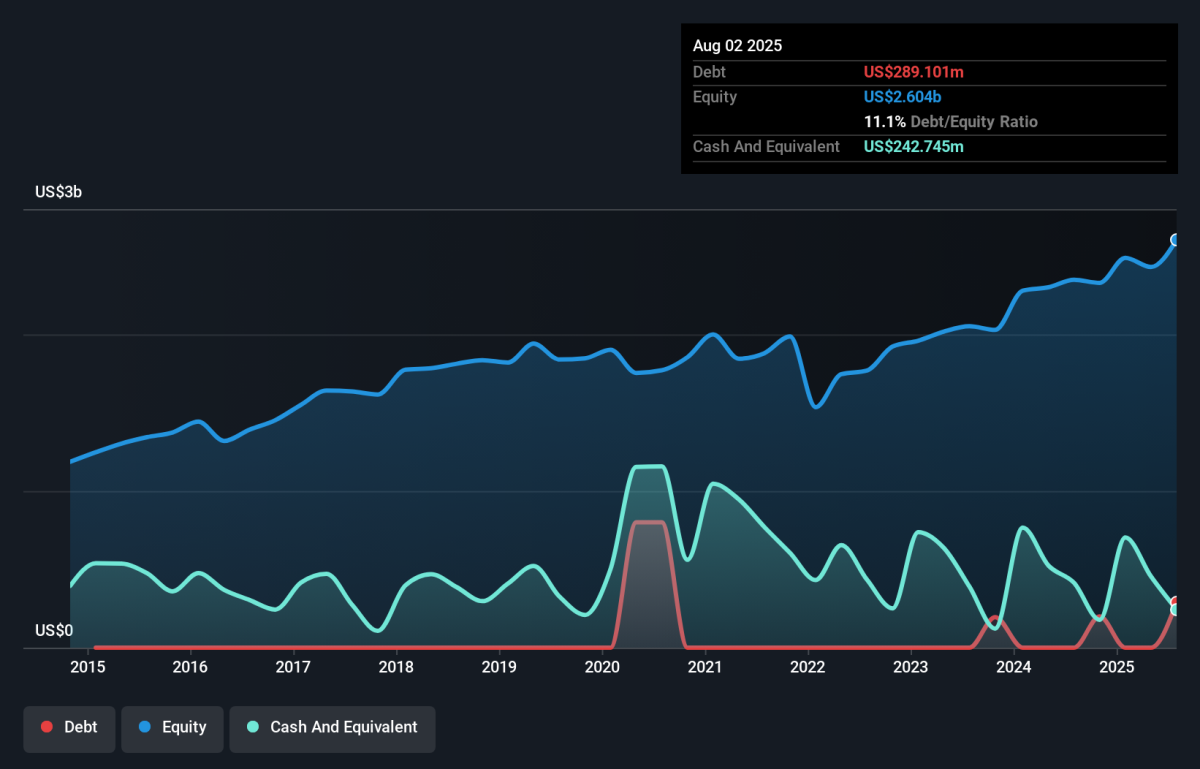Toggle the Equity series in the legend
The height and width of the screenshot is (769, 1200).
pyautogui.click(x=171, y=727)
